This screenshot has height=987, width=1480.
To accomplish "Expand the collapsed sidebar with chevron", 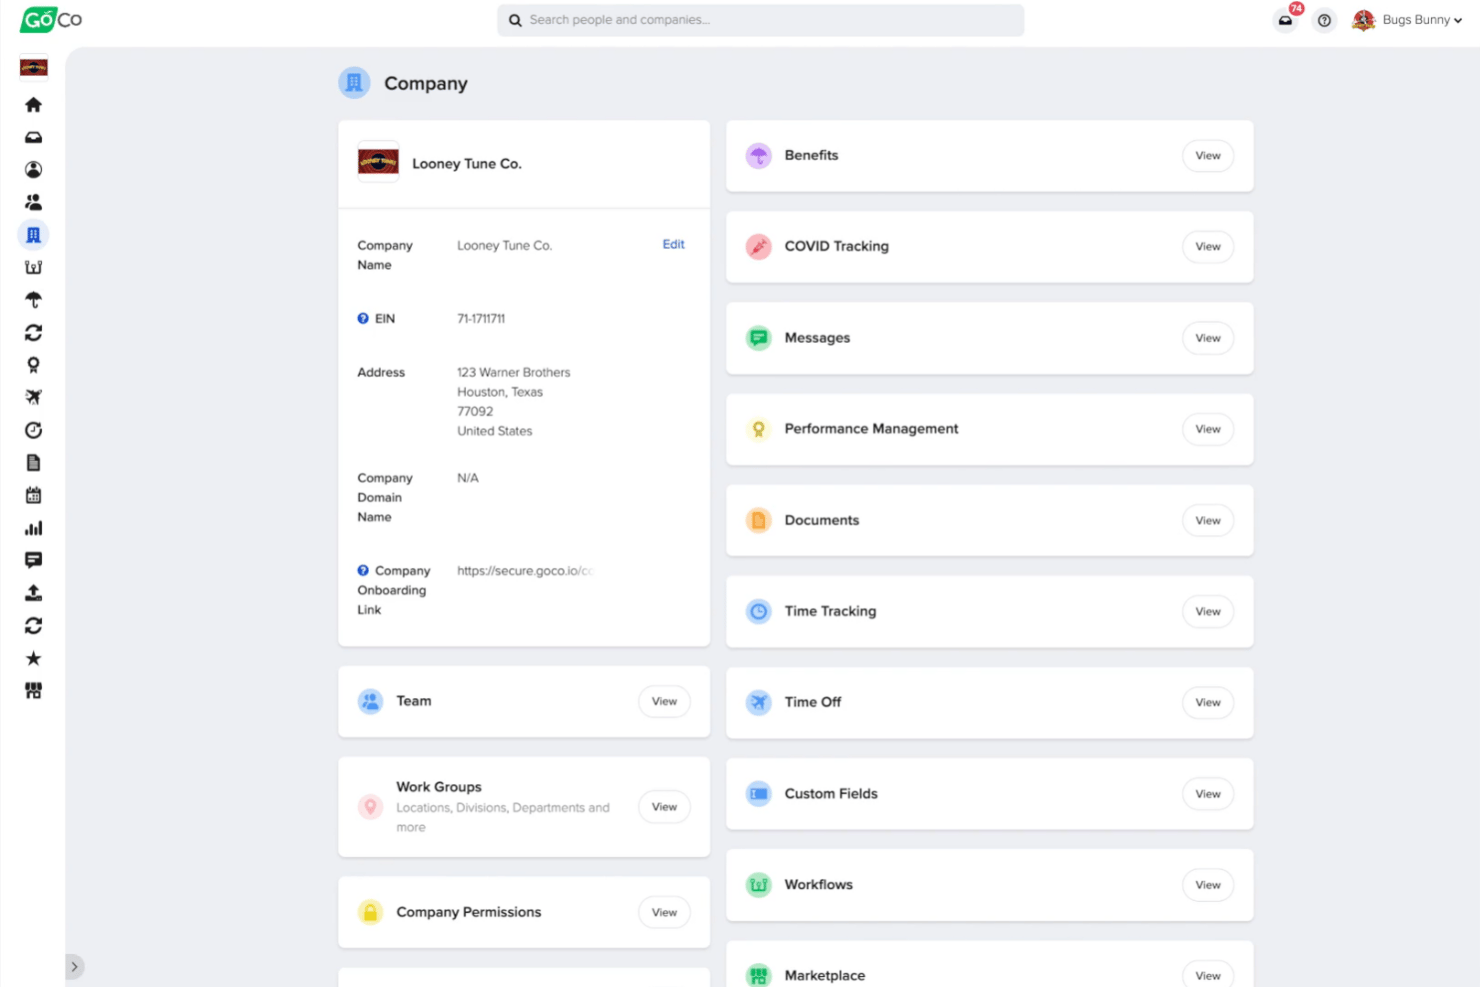I will [x=74, y=967].
